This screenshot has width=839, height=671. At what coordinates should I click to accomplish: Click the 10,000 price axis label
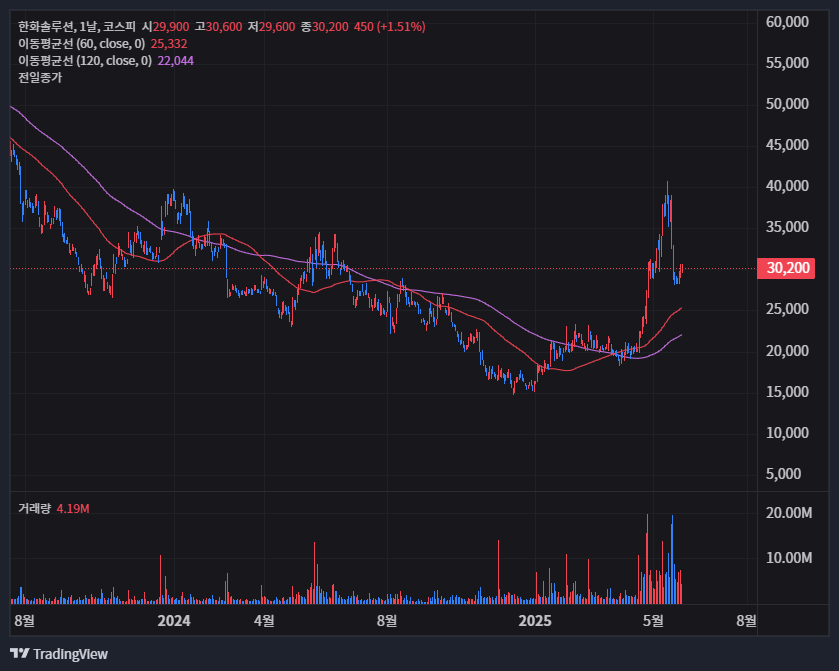click(x=787, y=433)
